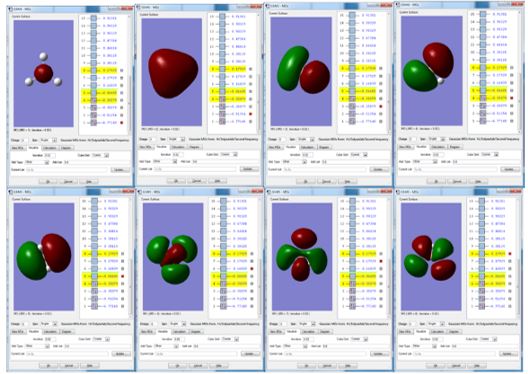Click Update button in bare-molecule window
Image resolution: width=528 pixels, height=374 pixels.
(x=120, y=170)
